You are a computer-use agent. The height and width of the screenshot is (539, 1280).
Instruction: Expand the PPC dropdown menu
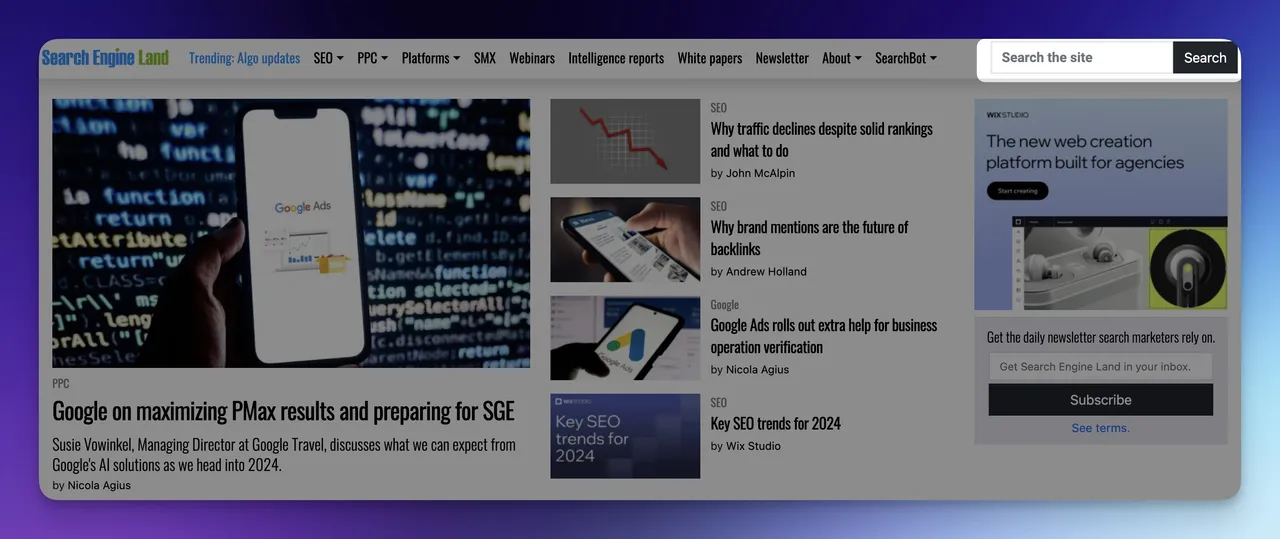pyautogui.click(x=372, y=58)
